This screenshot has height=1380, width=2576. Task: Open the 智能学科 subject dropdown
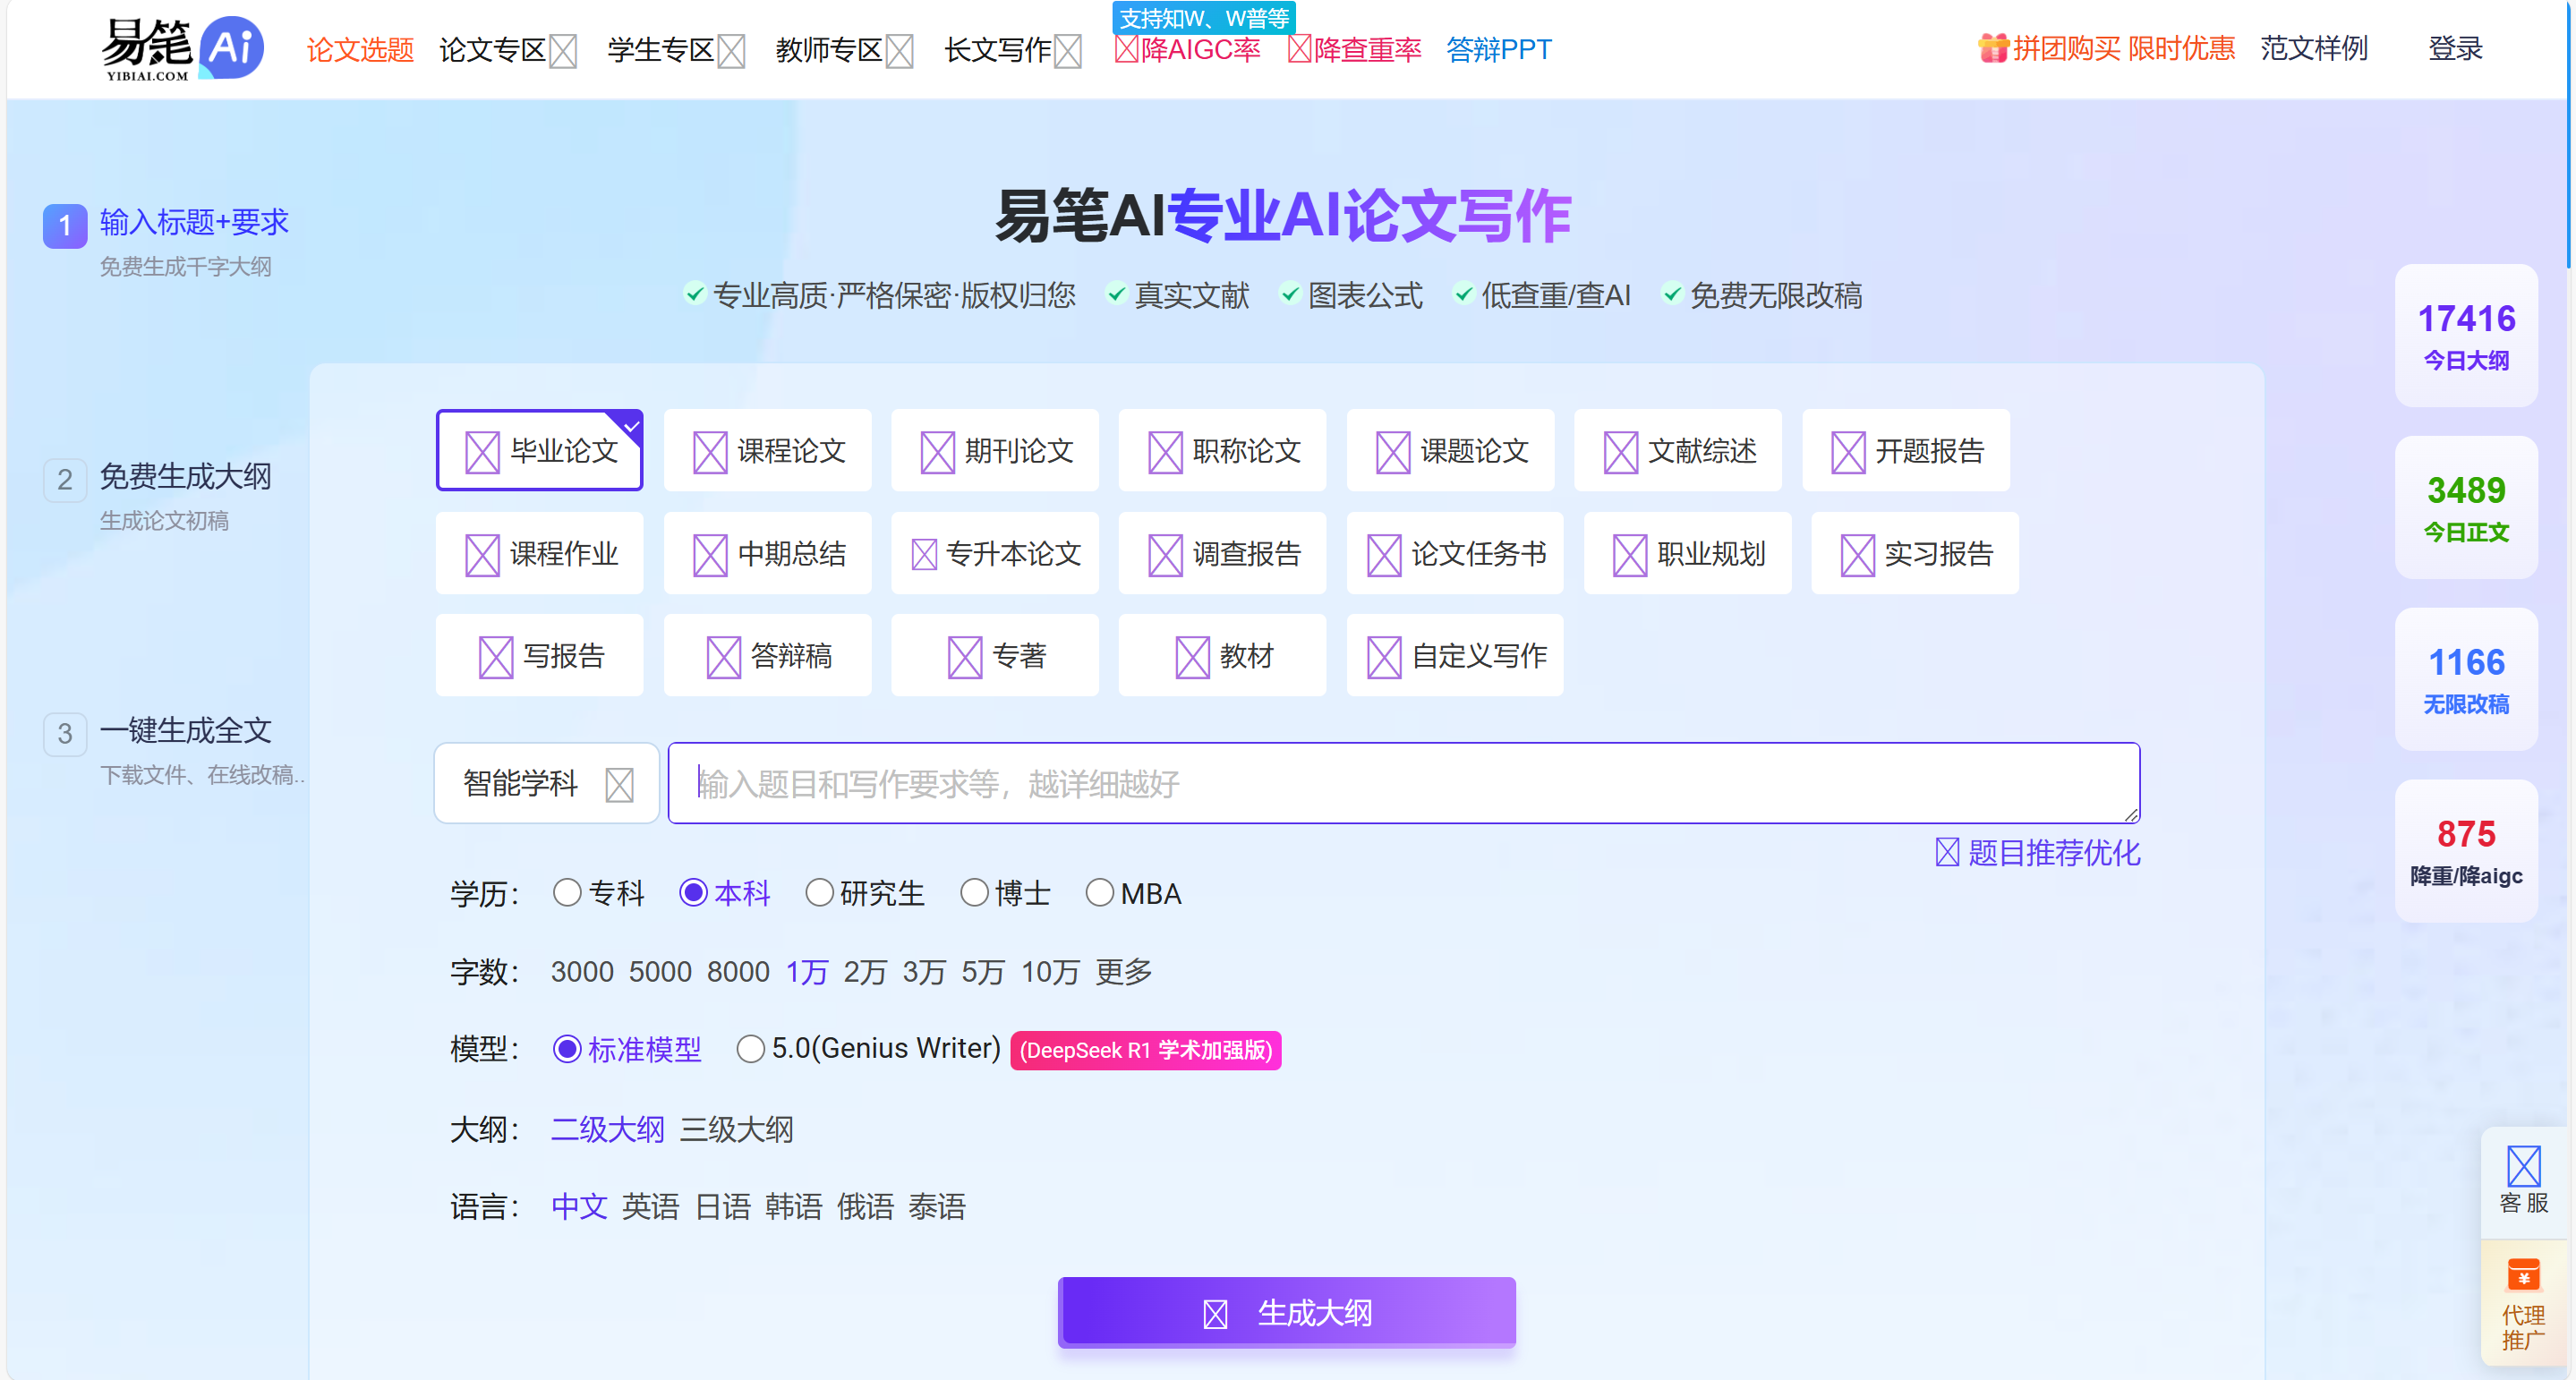pos(546,783)
